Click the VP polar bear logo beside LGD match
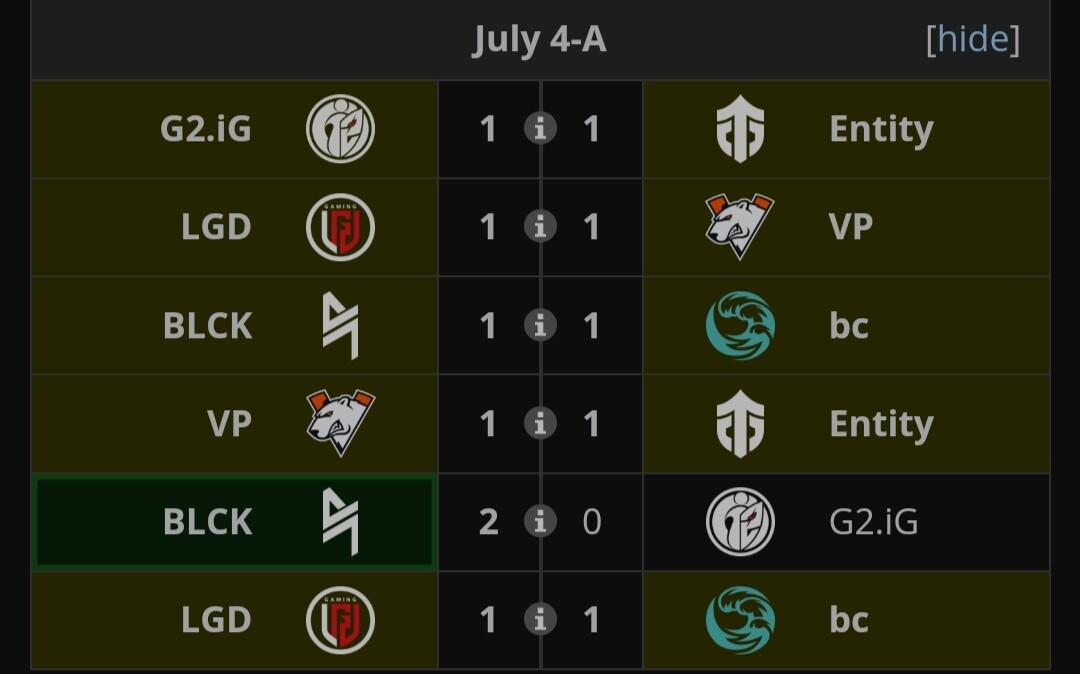Screen dimensions: 1080x674 pos(740,227)
